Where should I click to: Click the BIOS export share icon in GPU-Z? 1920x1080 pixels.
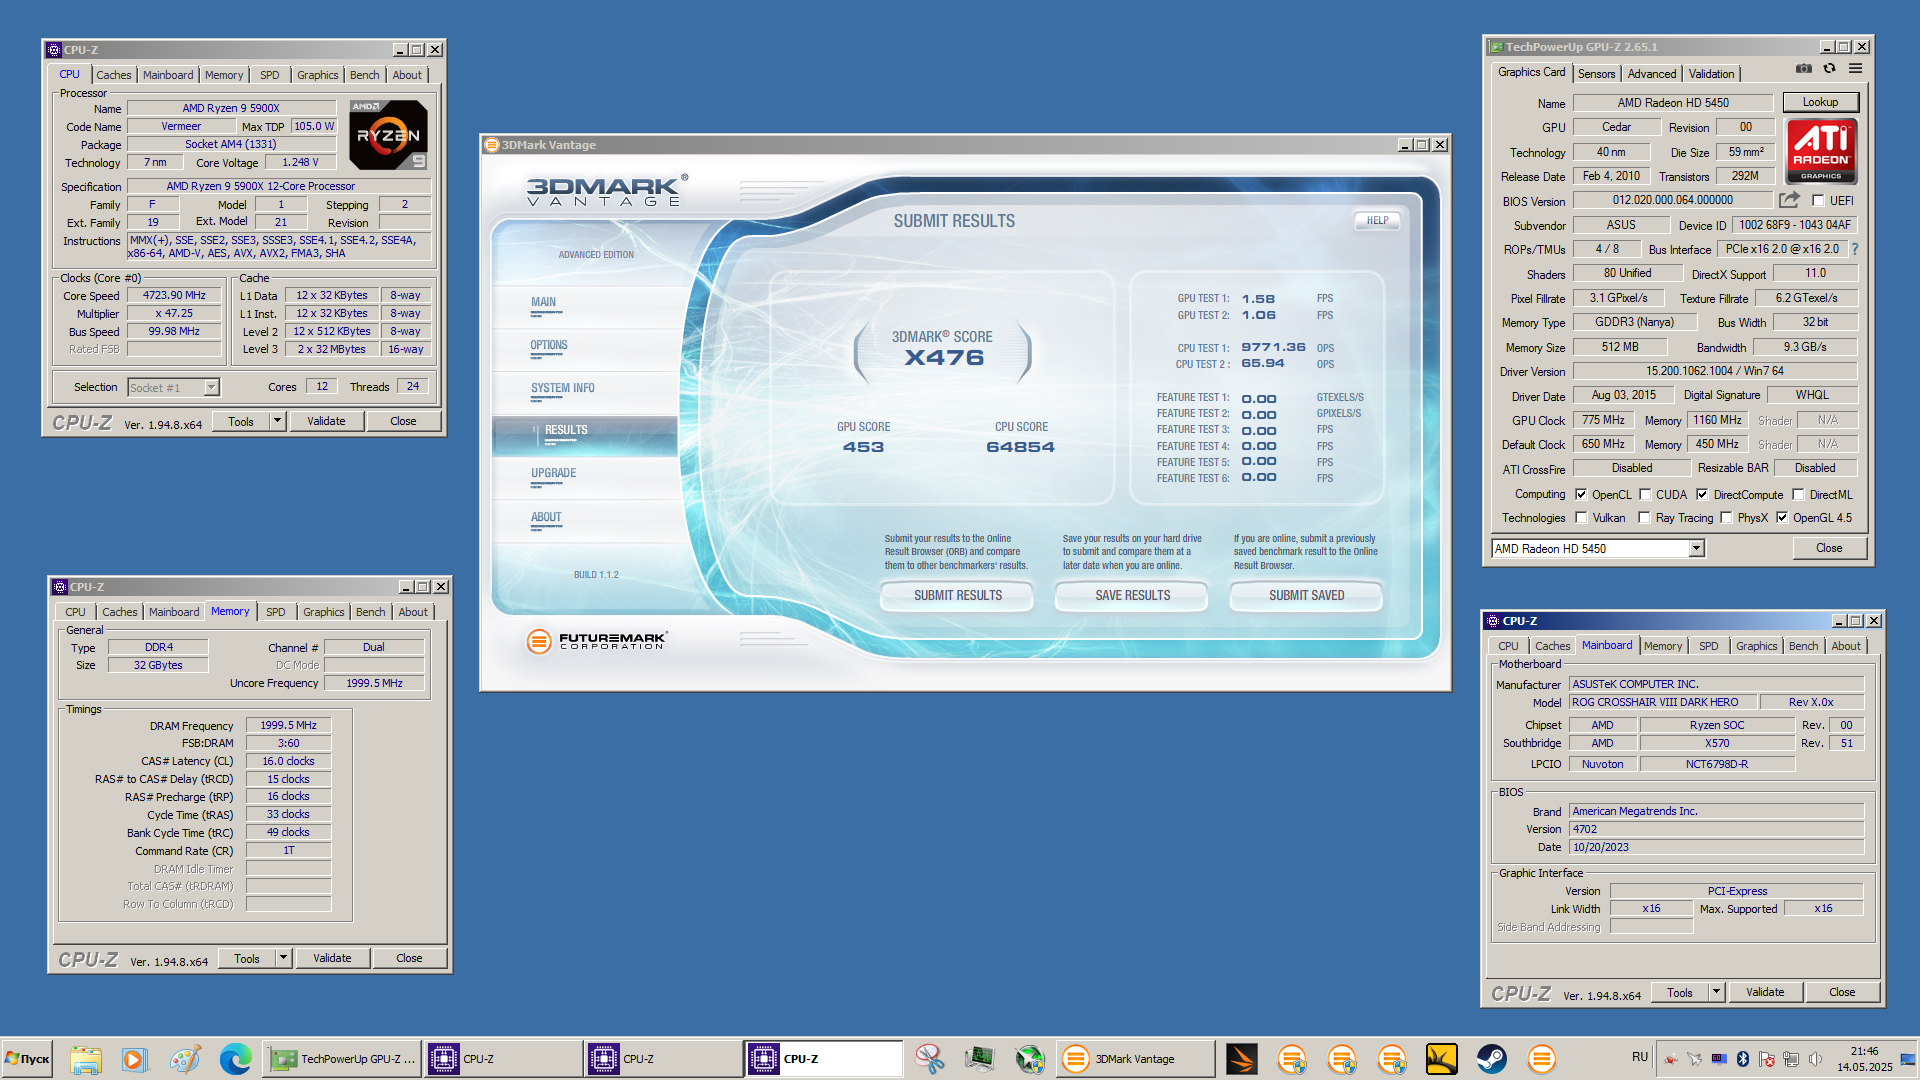tap(1789, 200)
